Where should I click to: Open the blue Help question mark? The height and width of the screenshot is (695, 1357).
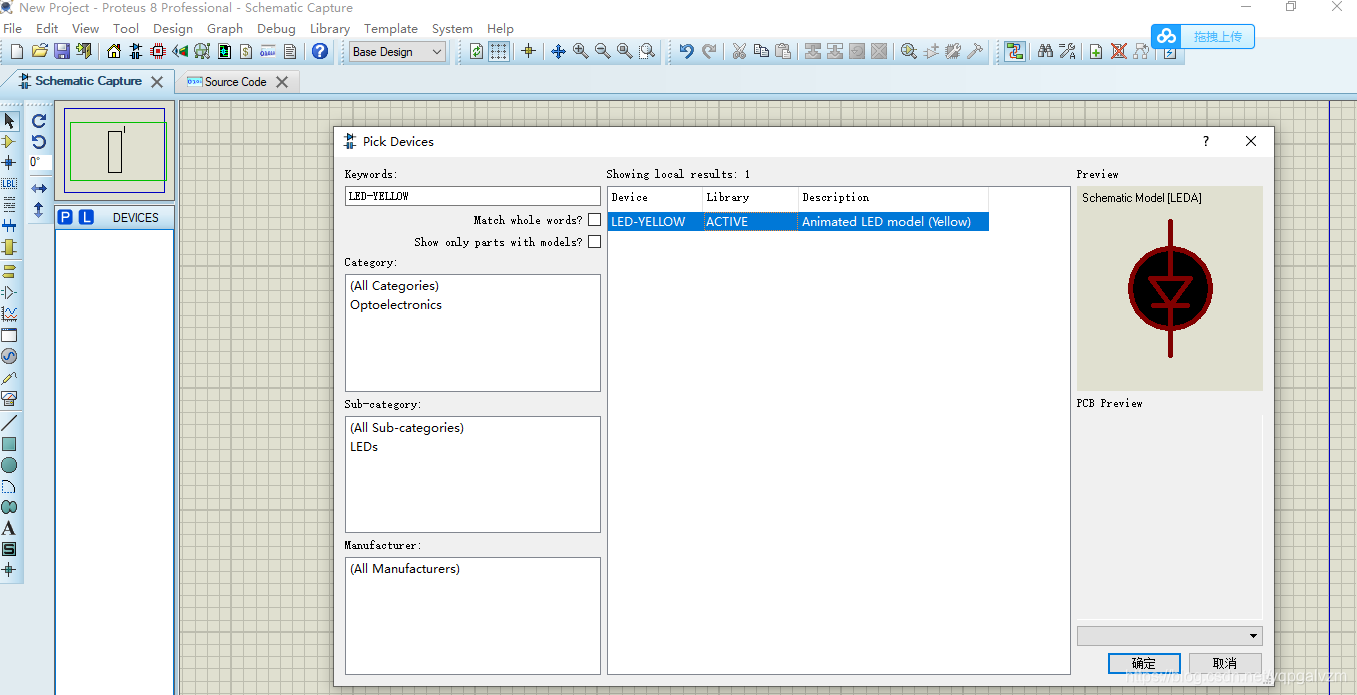pos(320,51)
